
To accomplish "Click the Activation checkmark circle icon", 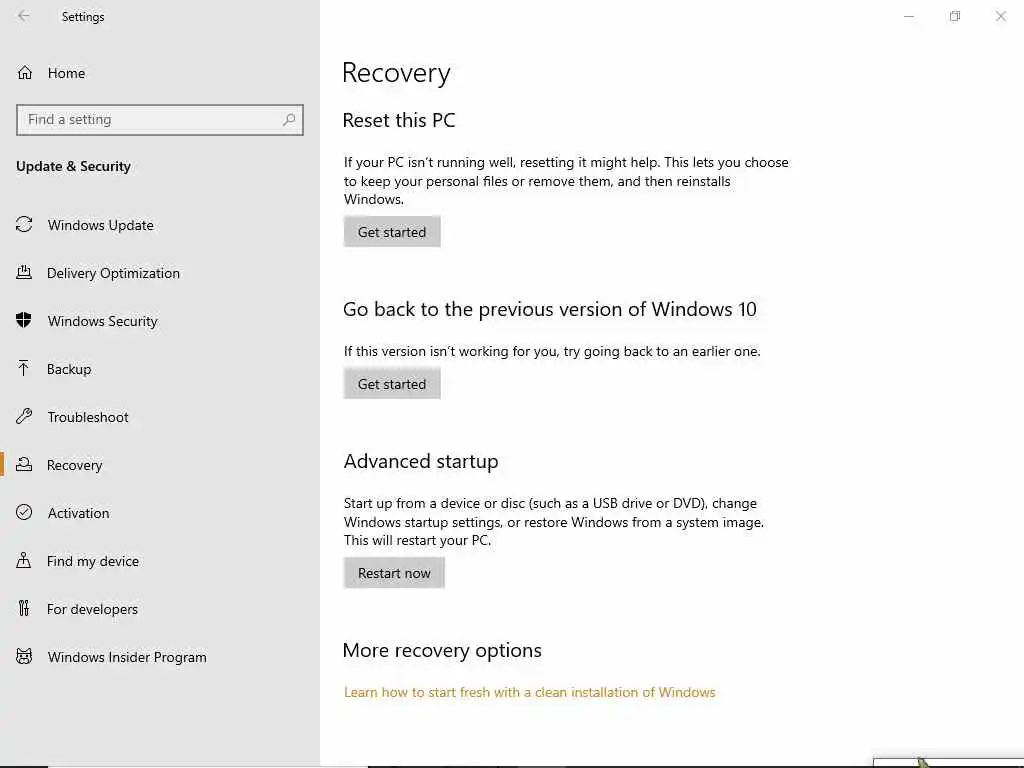I will click(24, 513).
